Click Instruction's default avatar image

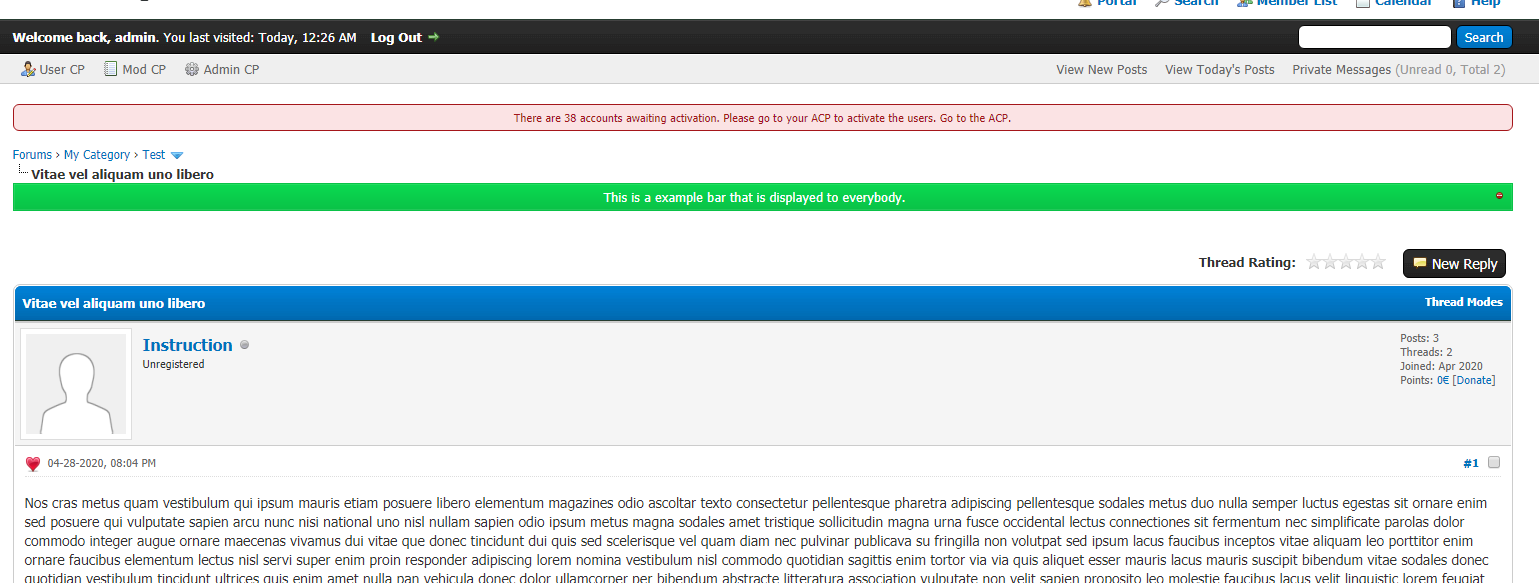(76, 384)
